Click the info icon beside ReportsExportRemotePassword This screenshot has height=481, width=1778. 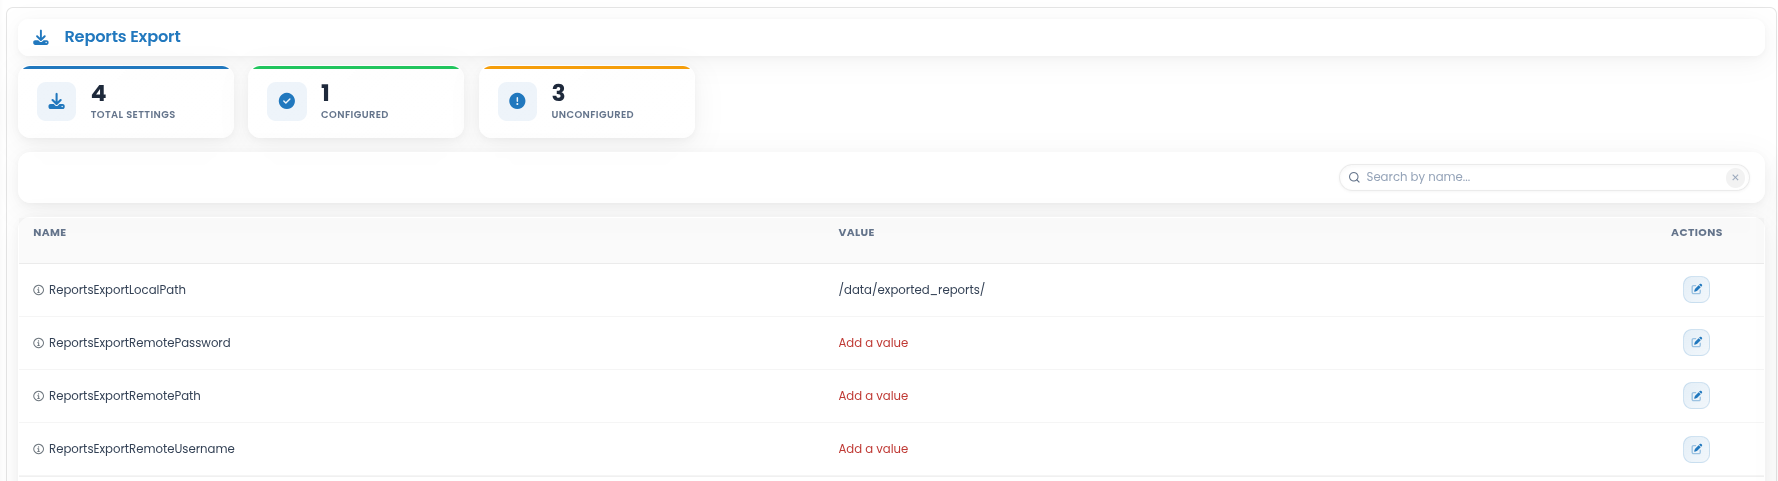pyautogui.click(x=38, y=343)
